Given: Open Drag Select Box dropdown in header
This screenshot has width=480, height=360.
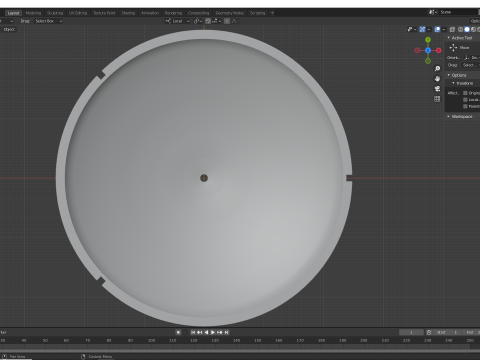Looking at the screenshot, I should click(x=49, y=21).
